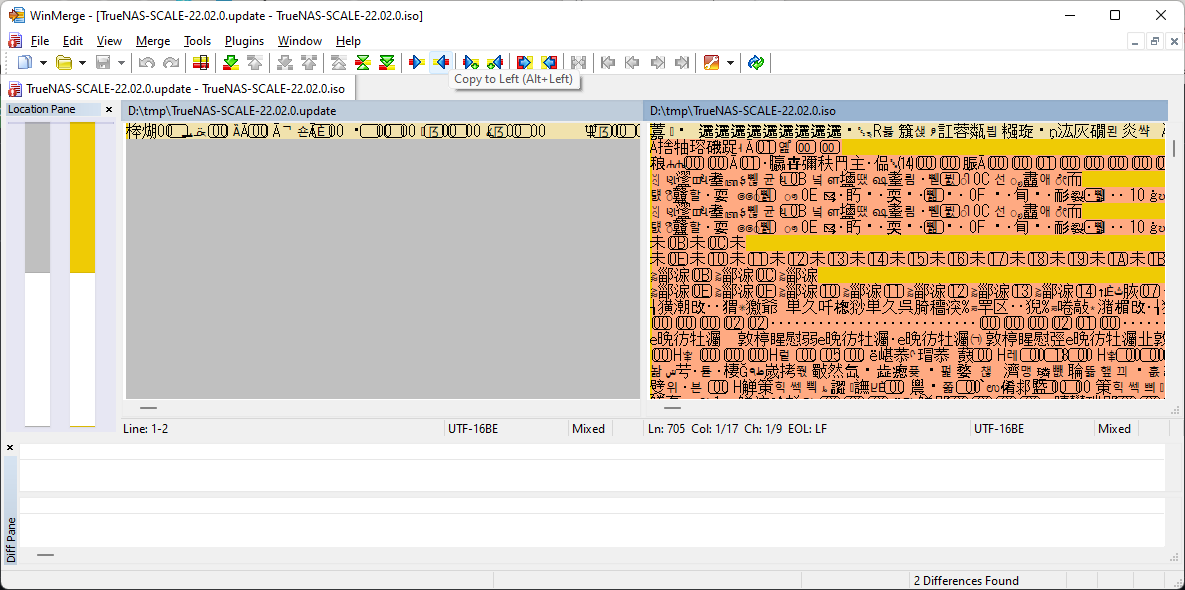The height and width of the screenshot is (590, 1185).
Task: Open the Window menu
Action: pos(300,41)
